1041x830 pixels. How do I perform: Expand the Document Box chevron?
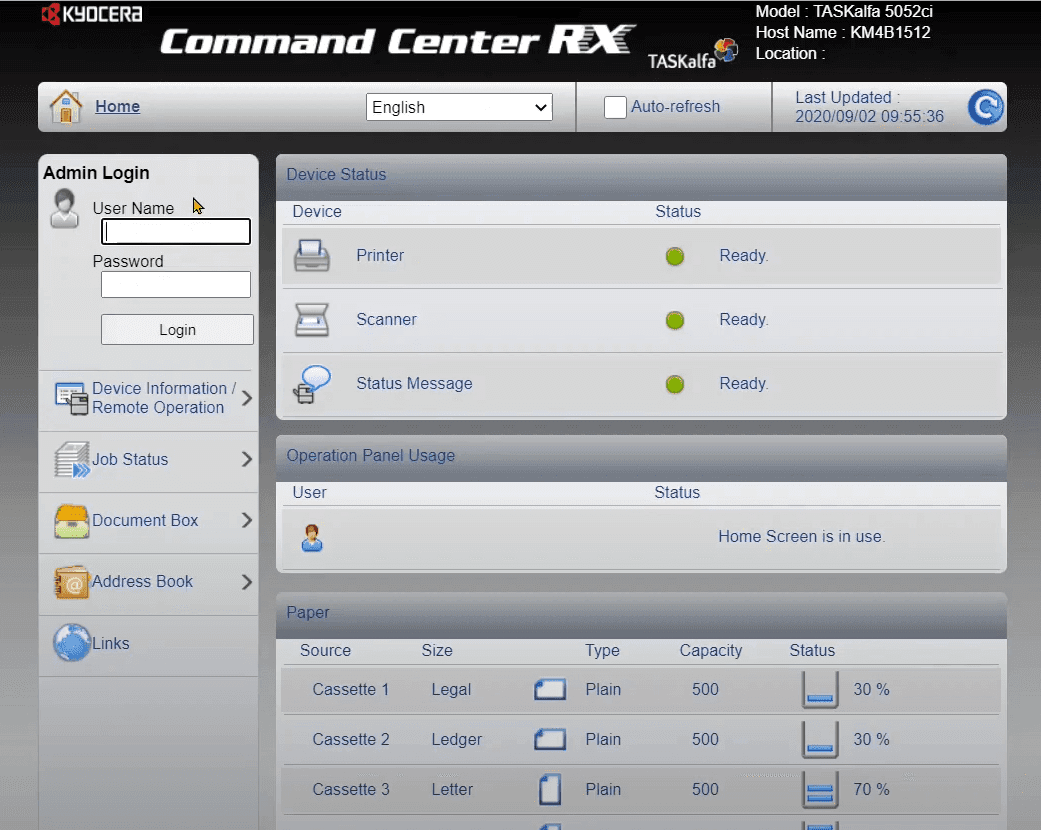tap(247, 521)
